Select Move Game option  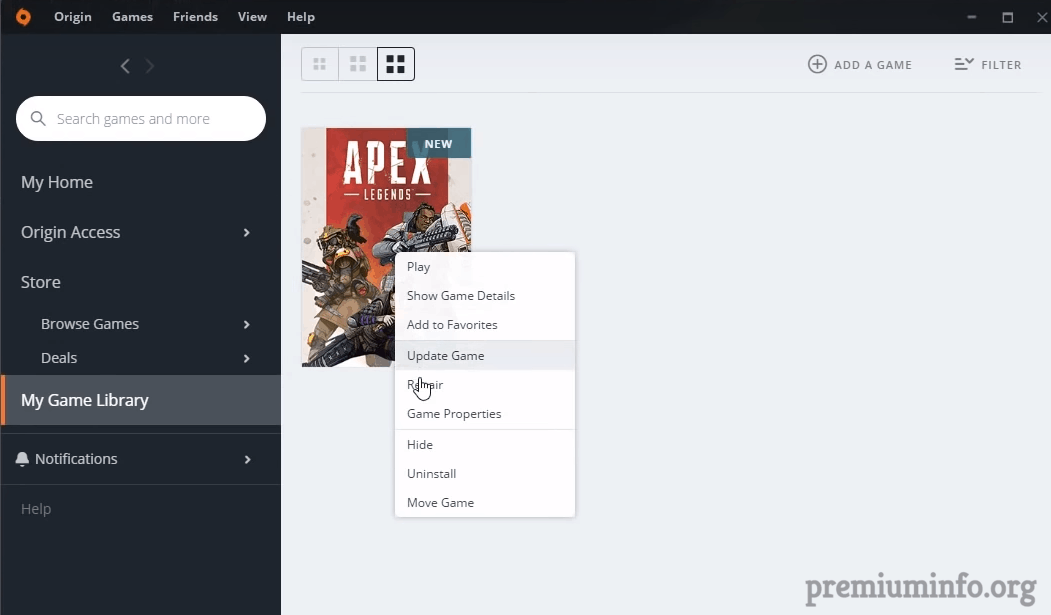pyautogui.click(x=485, y=502)
